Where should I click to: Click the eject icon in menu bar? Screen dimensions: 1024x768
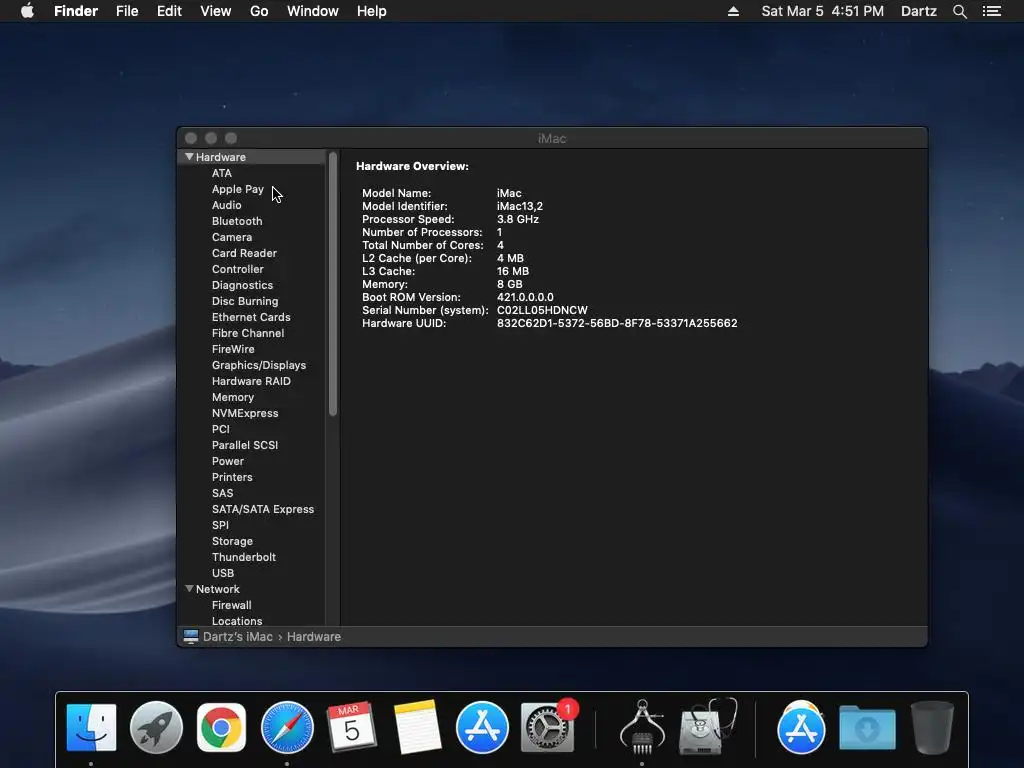click(x=733, y=11)
